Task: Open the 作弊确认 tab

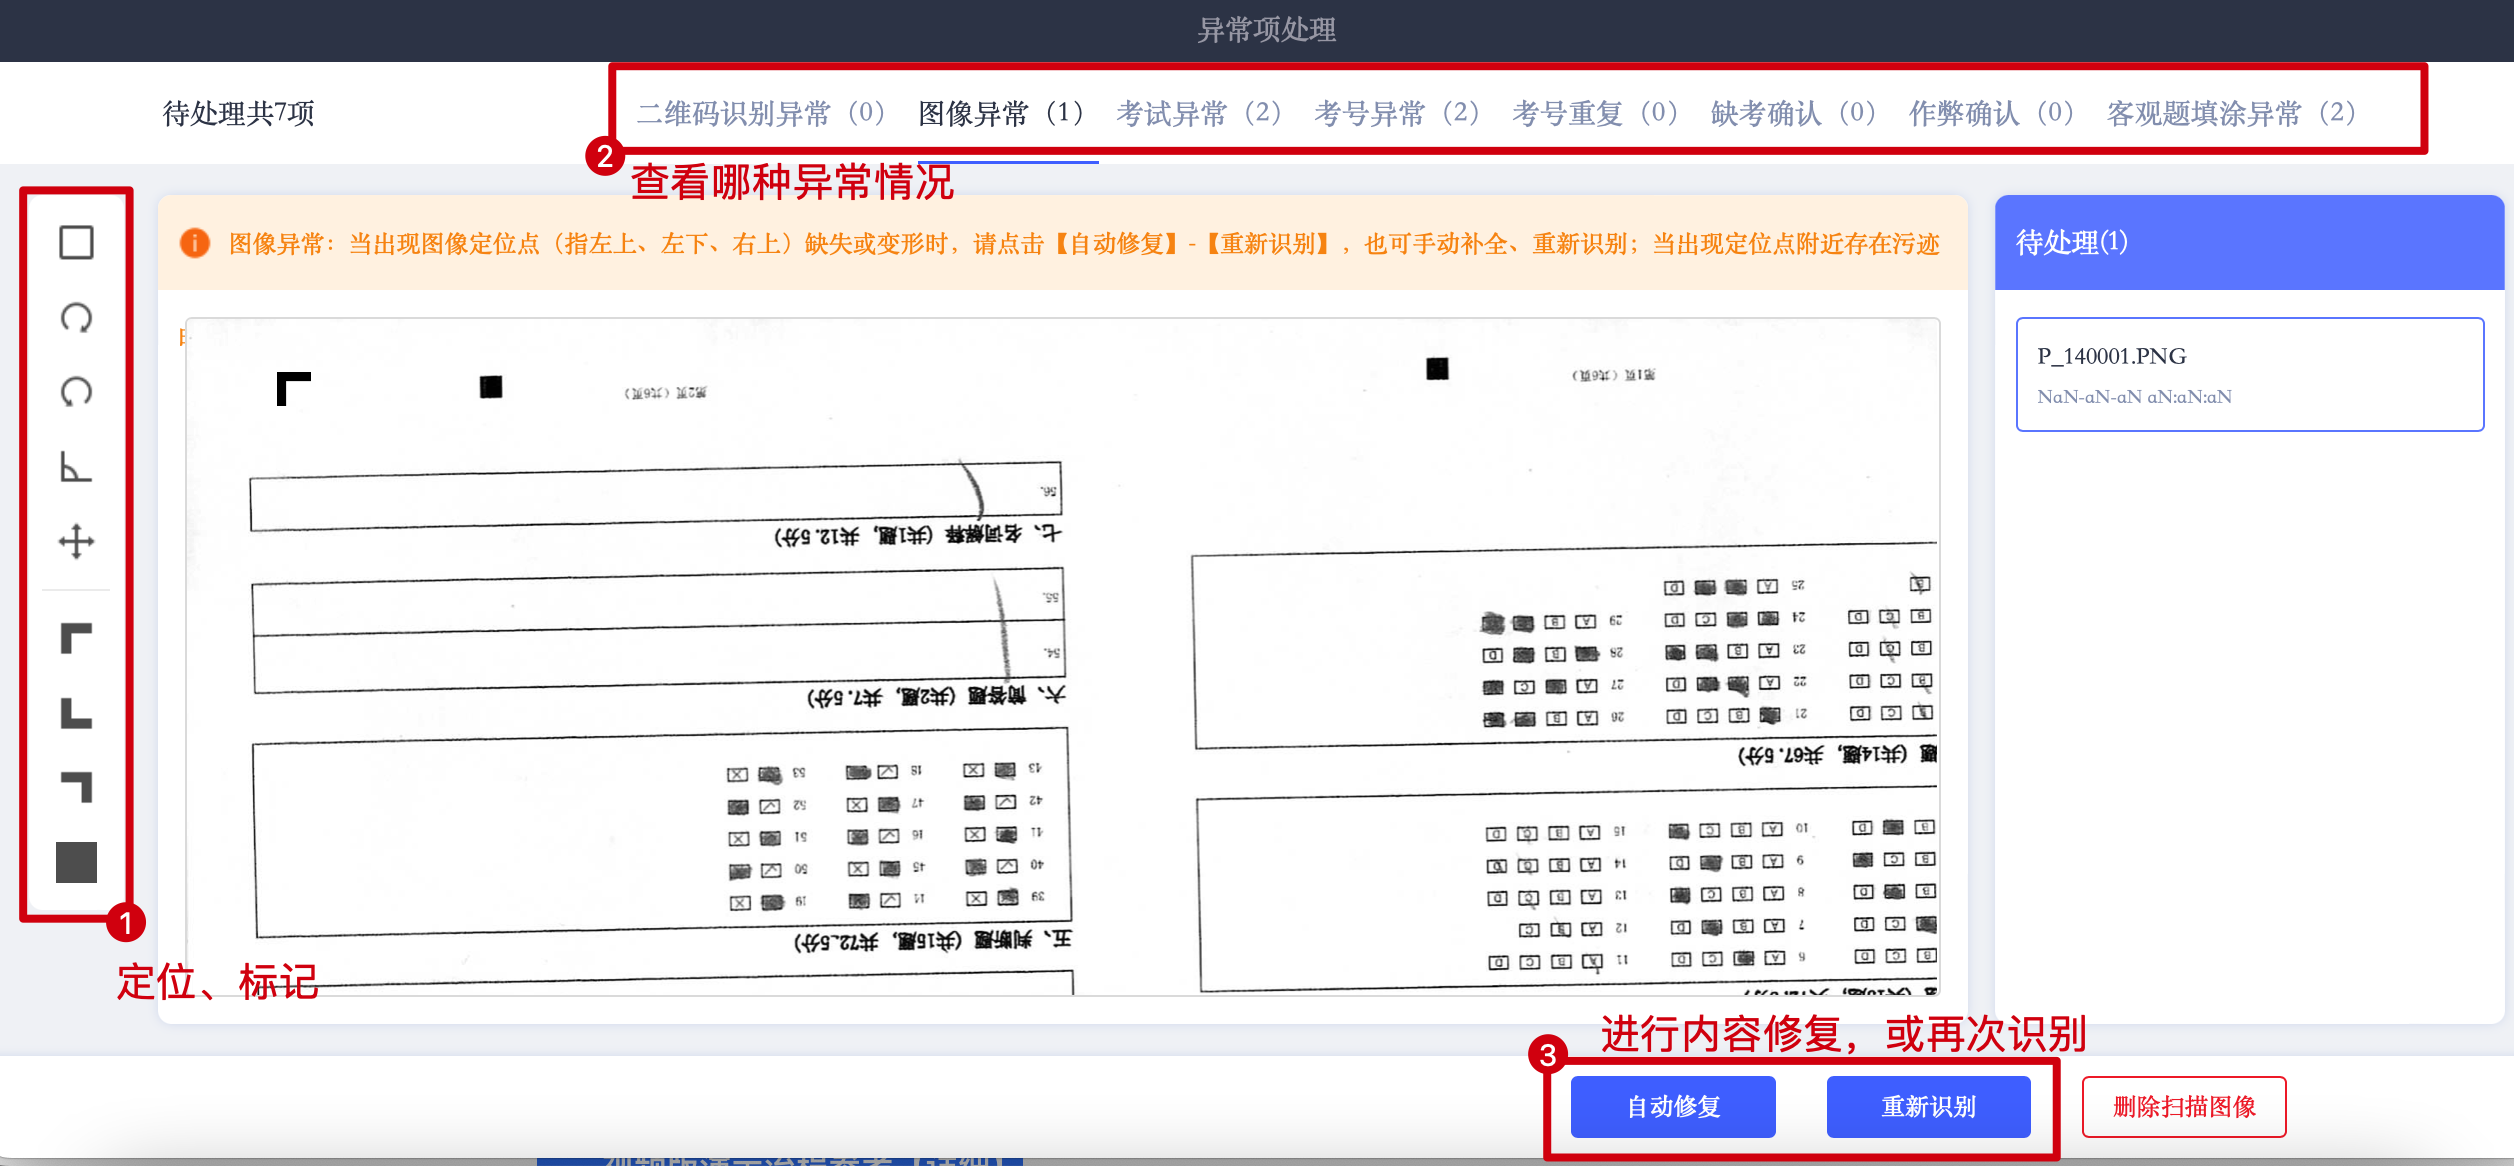Action: (x=1990, y=113)
